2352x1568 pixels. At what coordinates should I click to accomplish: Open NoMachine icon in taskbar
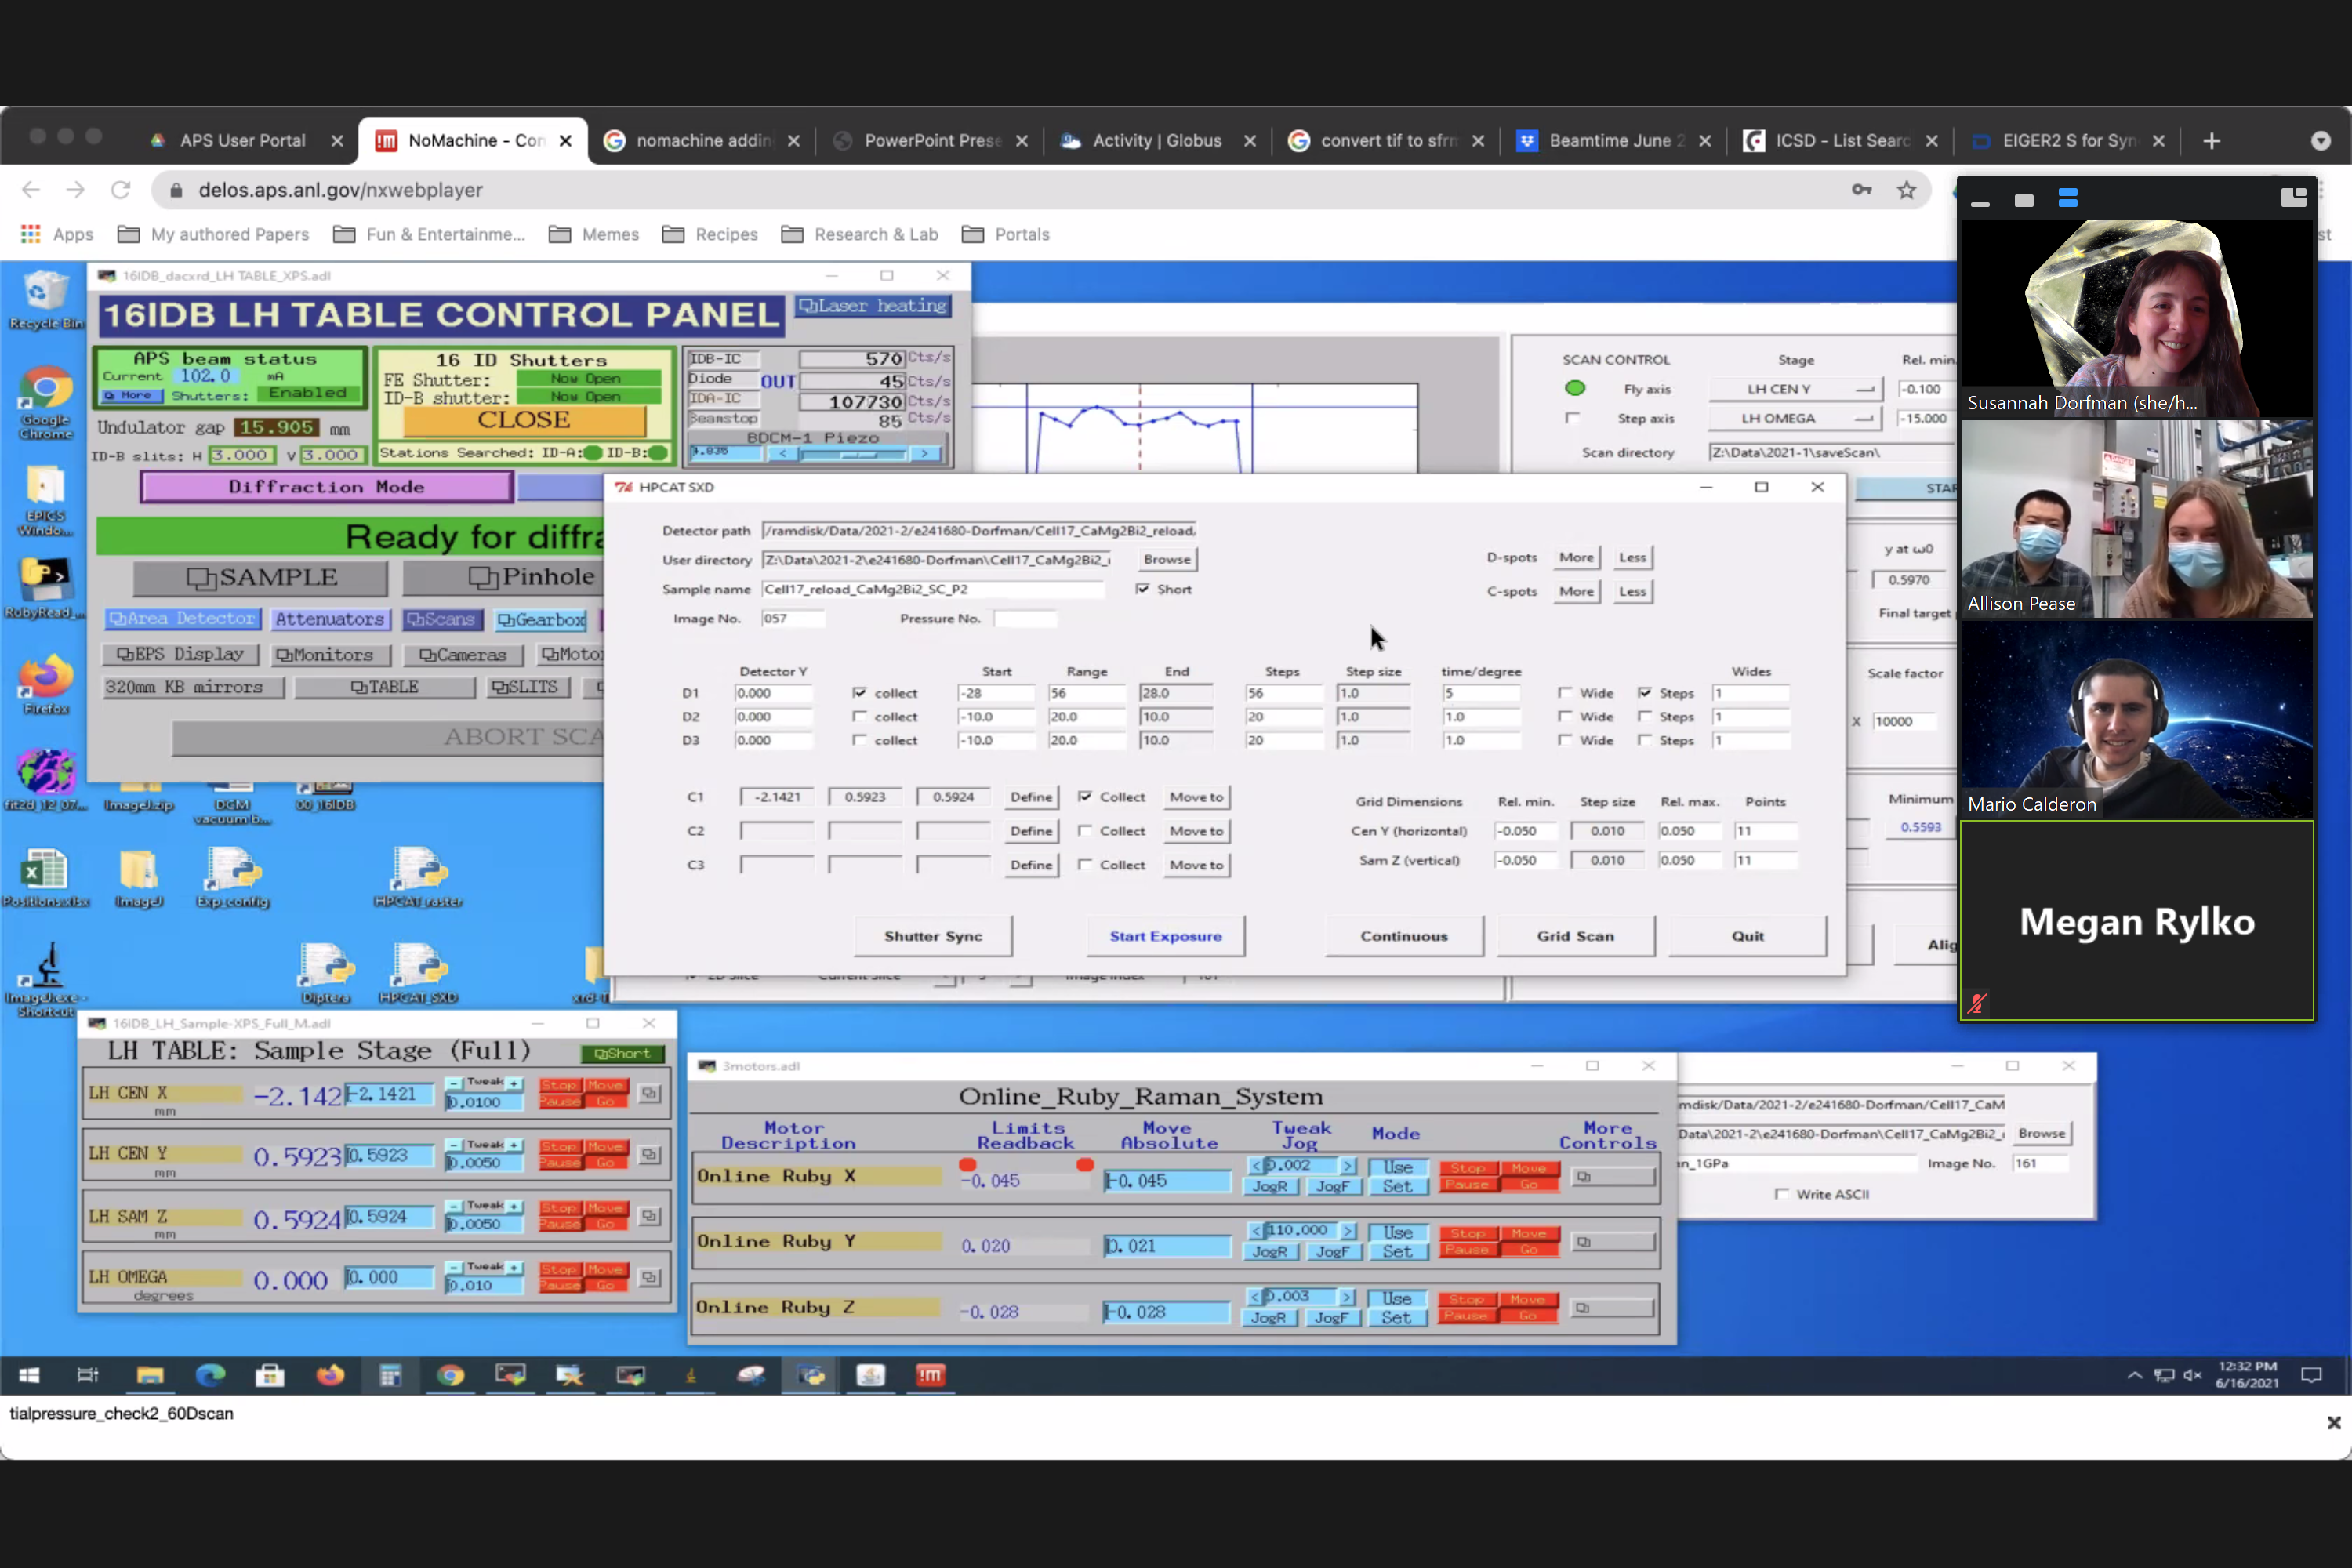click(930, 1375)
